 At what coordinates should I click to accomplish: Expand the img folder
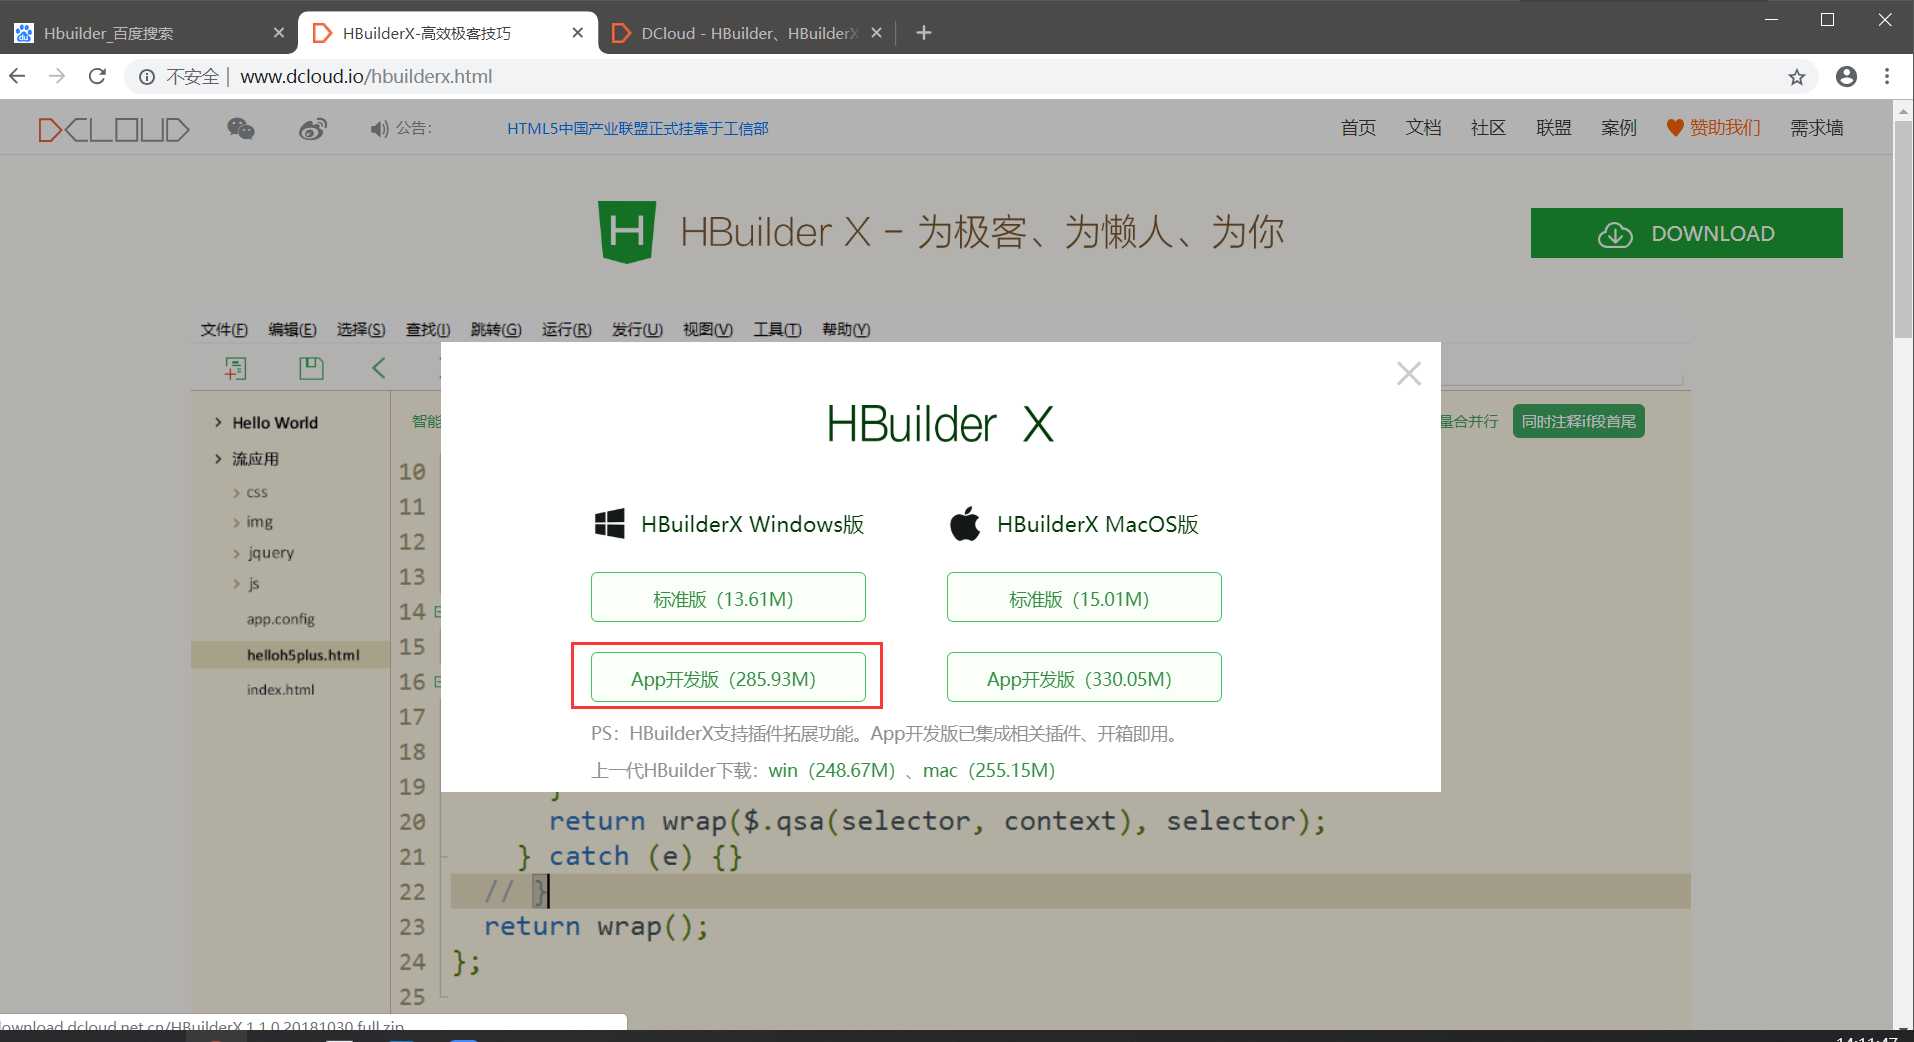[x=237, y=523]
